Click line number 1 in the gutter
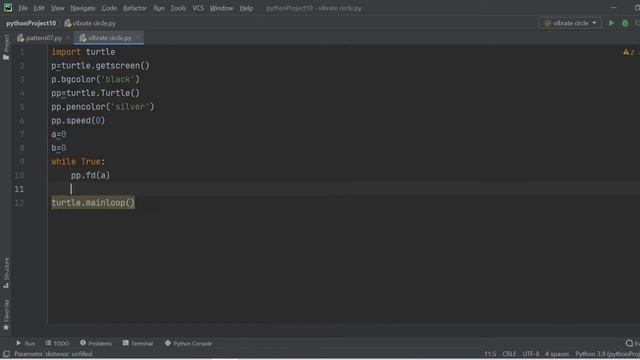 (x=22, y=52)
